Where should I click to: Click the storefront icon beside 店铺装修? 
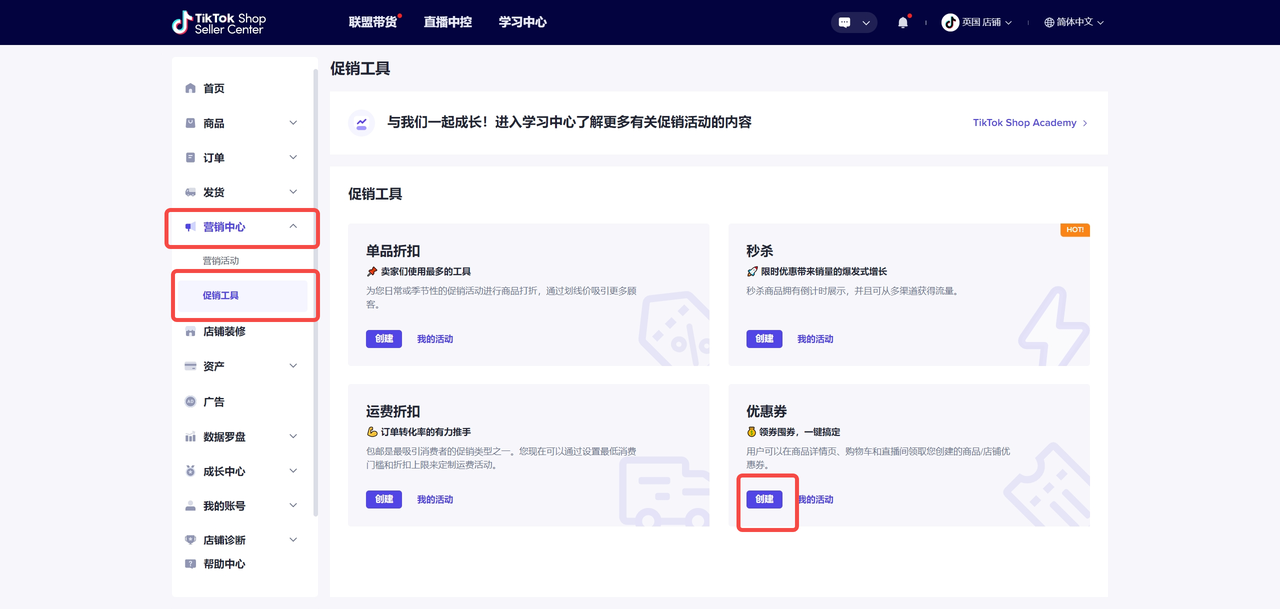[190, 331]
